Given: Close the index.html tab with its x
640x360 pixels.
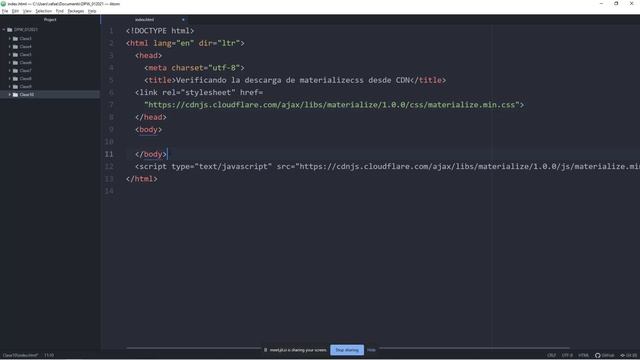Looking at the screenshot, I should click(183, 20).
